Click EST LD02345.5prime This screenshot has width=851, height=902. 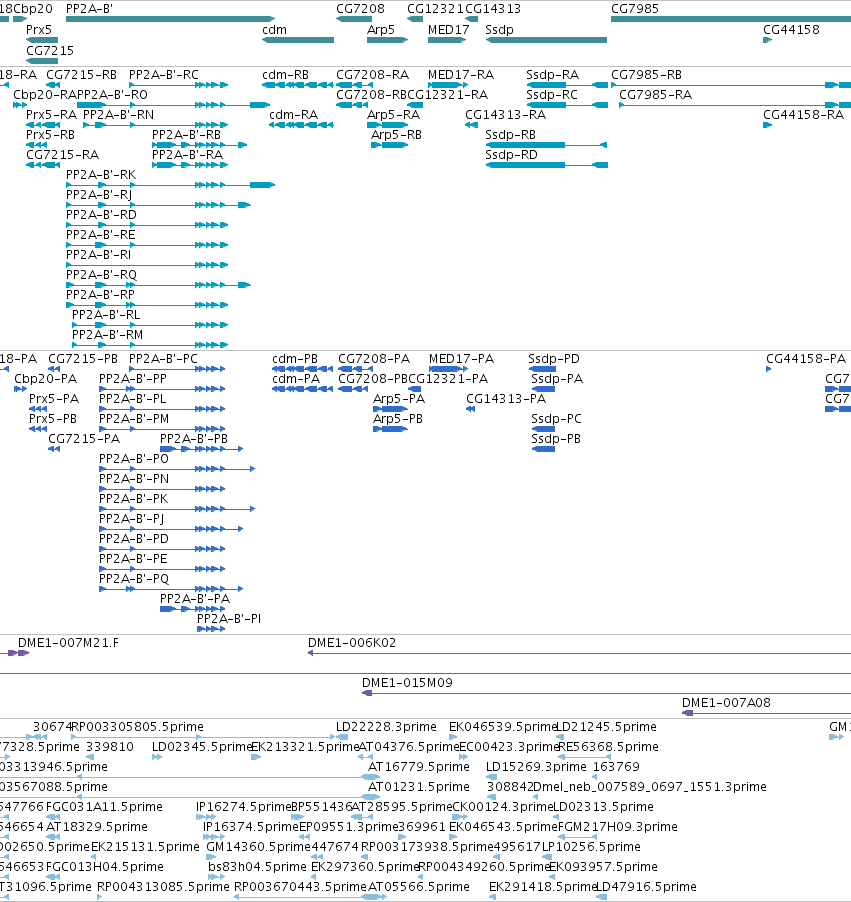pos(157,757)
